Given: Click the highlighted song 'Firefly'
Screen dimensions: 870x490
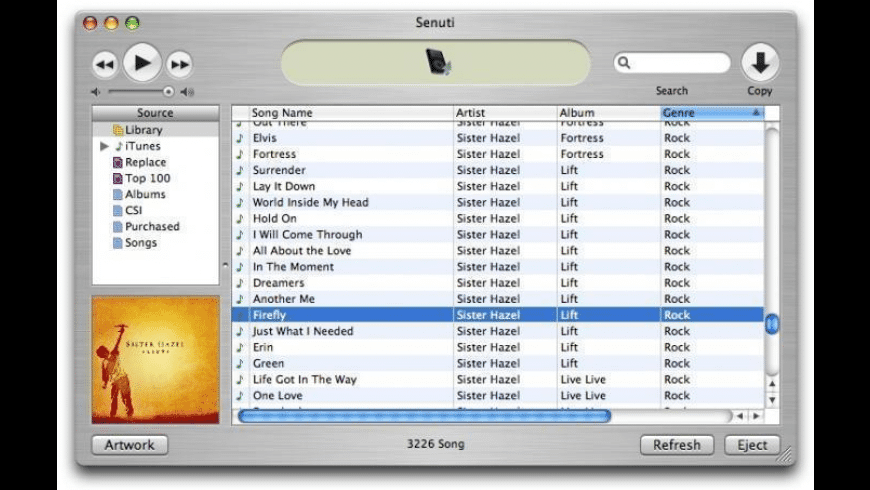Looking at the screenshot, I should click(x=498, y=315).
